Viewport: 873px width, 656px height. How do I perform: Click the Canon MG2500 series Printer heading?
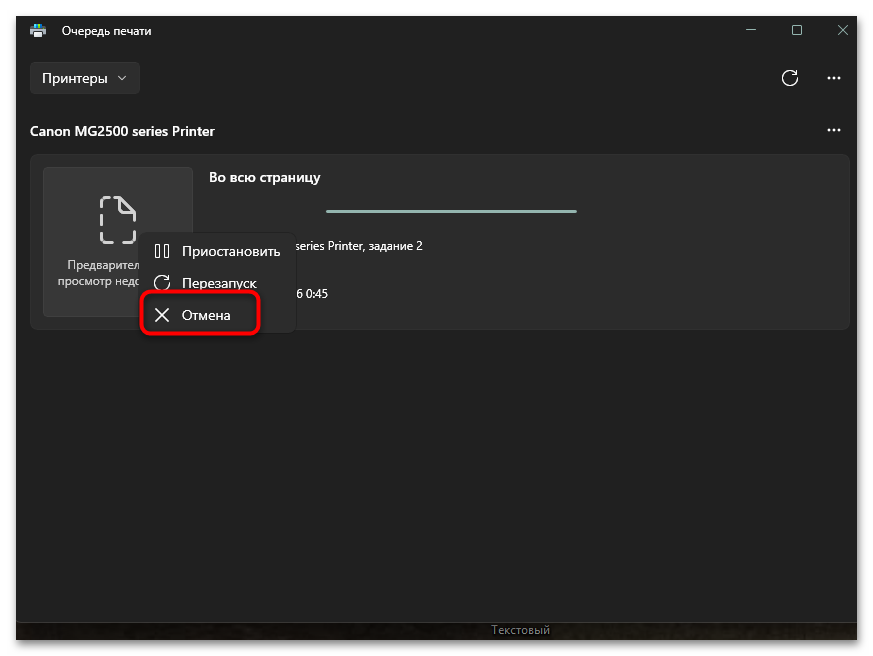coord(122,131)
